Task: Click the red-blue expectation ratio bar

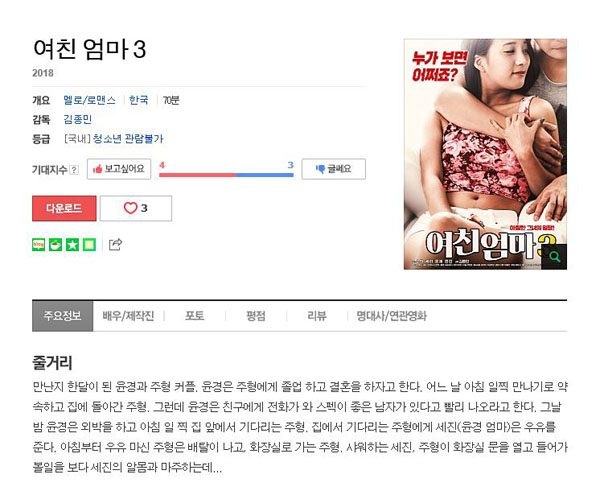Action: point(226,175)
